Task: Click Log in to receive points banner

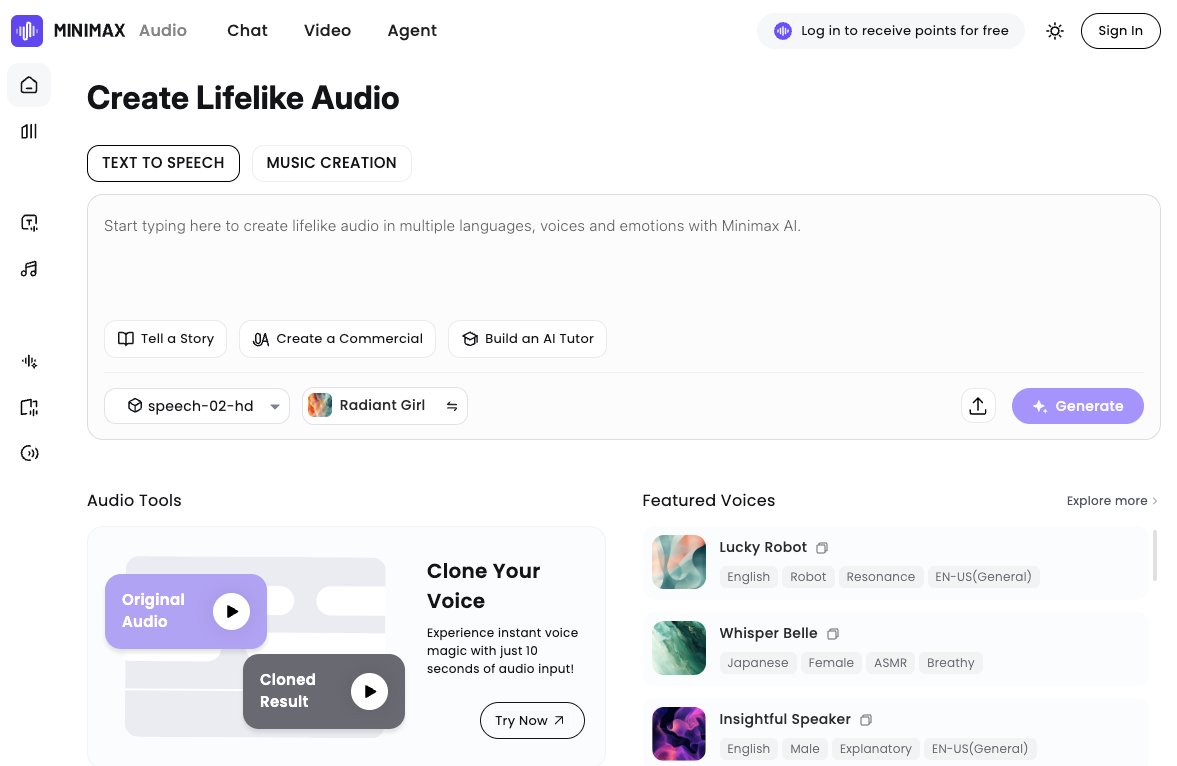Action: 890,31
